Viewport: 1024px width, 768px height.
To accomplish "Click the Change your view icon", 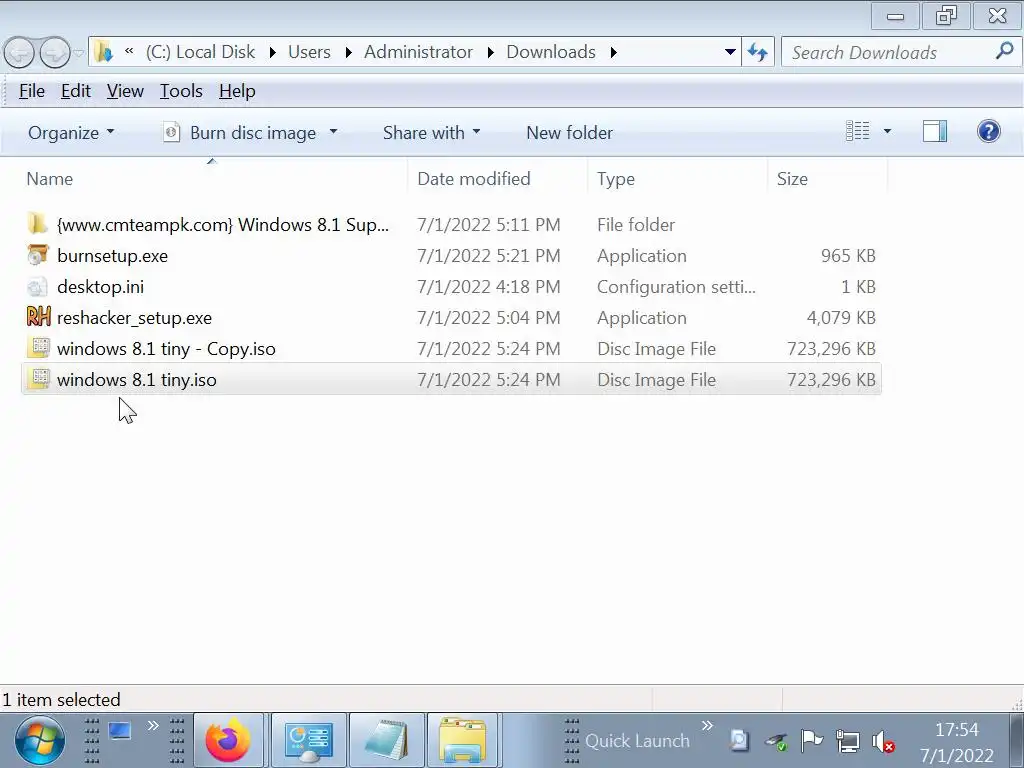I will click(x=857, y=131).
